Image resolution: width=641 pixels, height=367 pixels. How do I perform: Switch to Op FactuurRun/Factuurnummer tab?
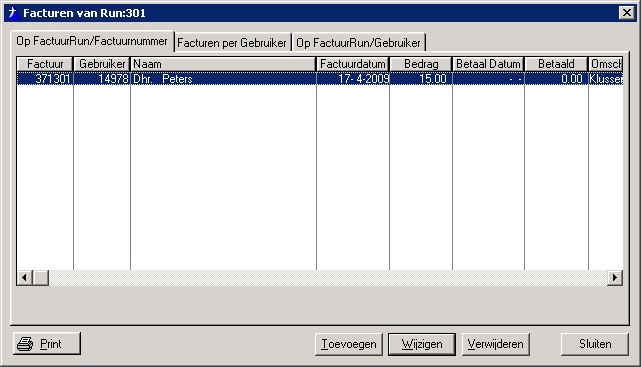pos(92,41)
